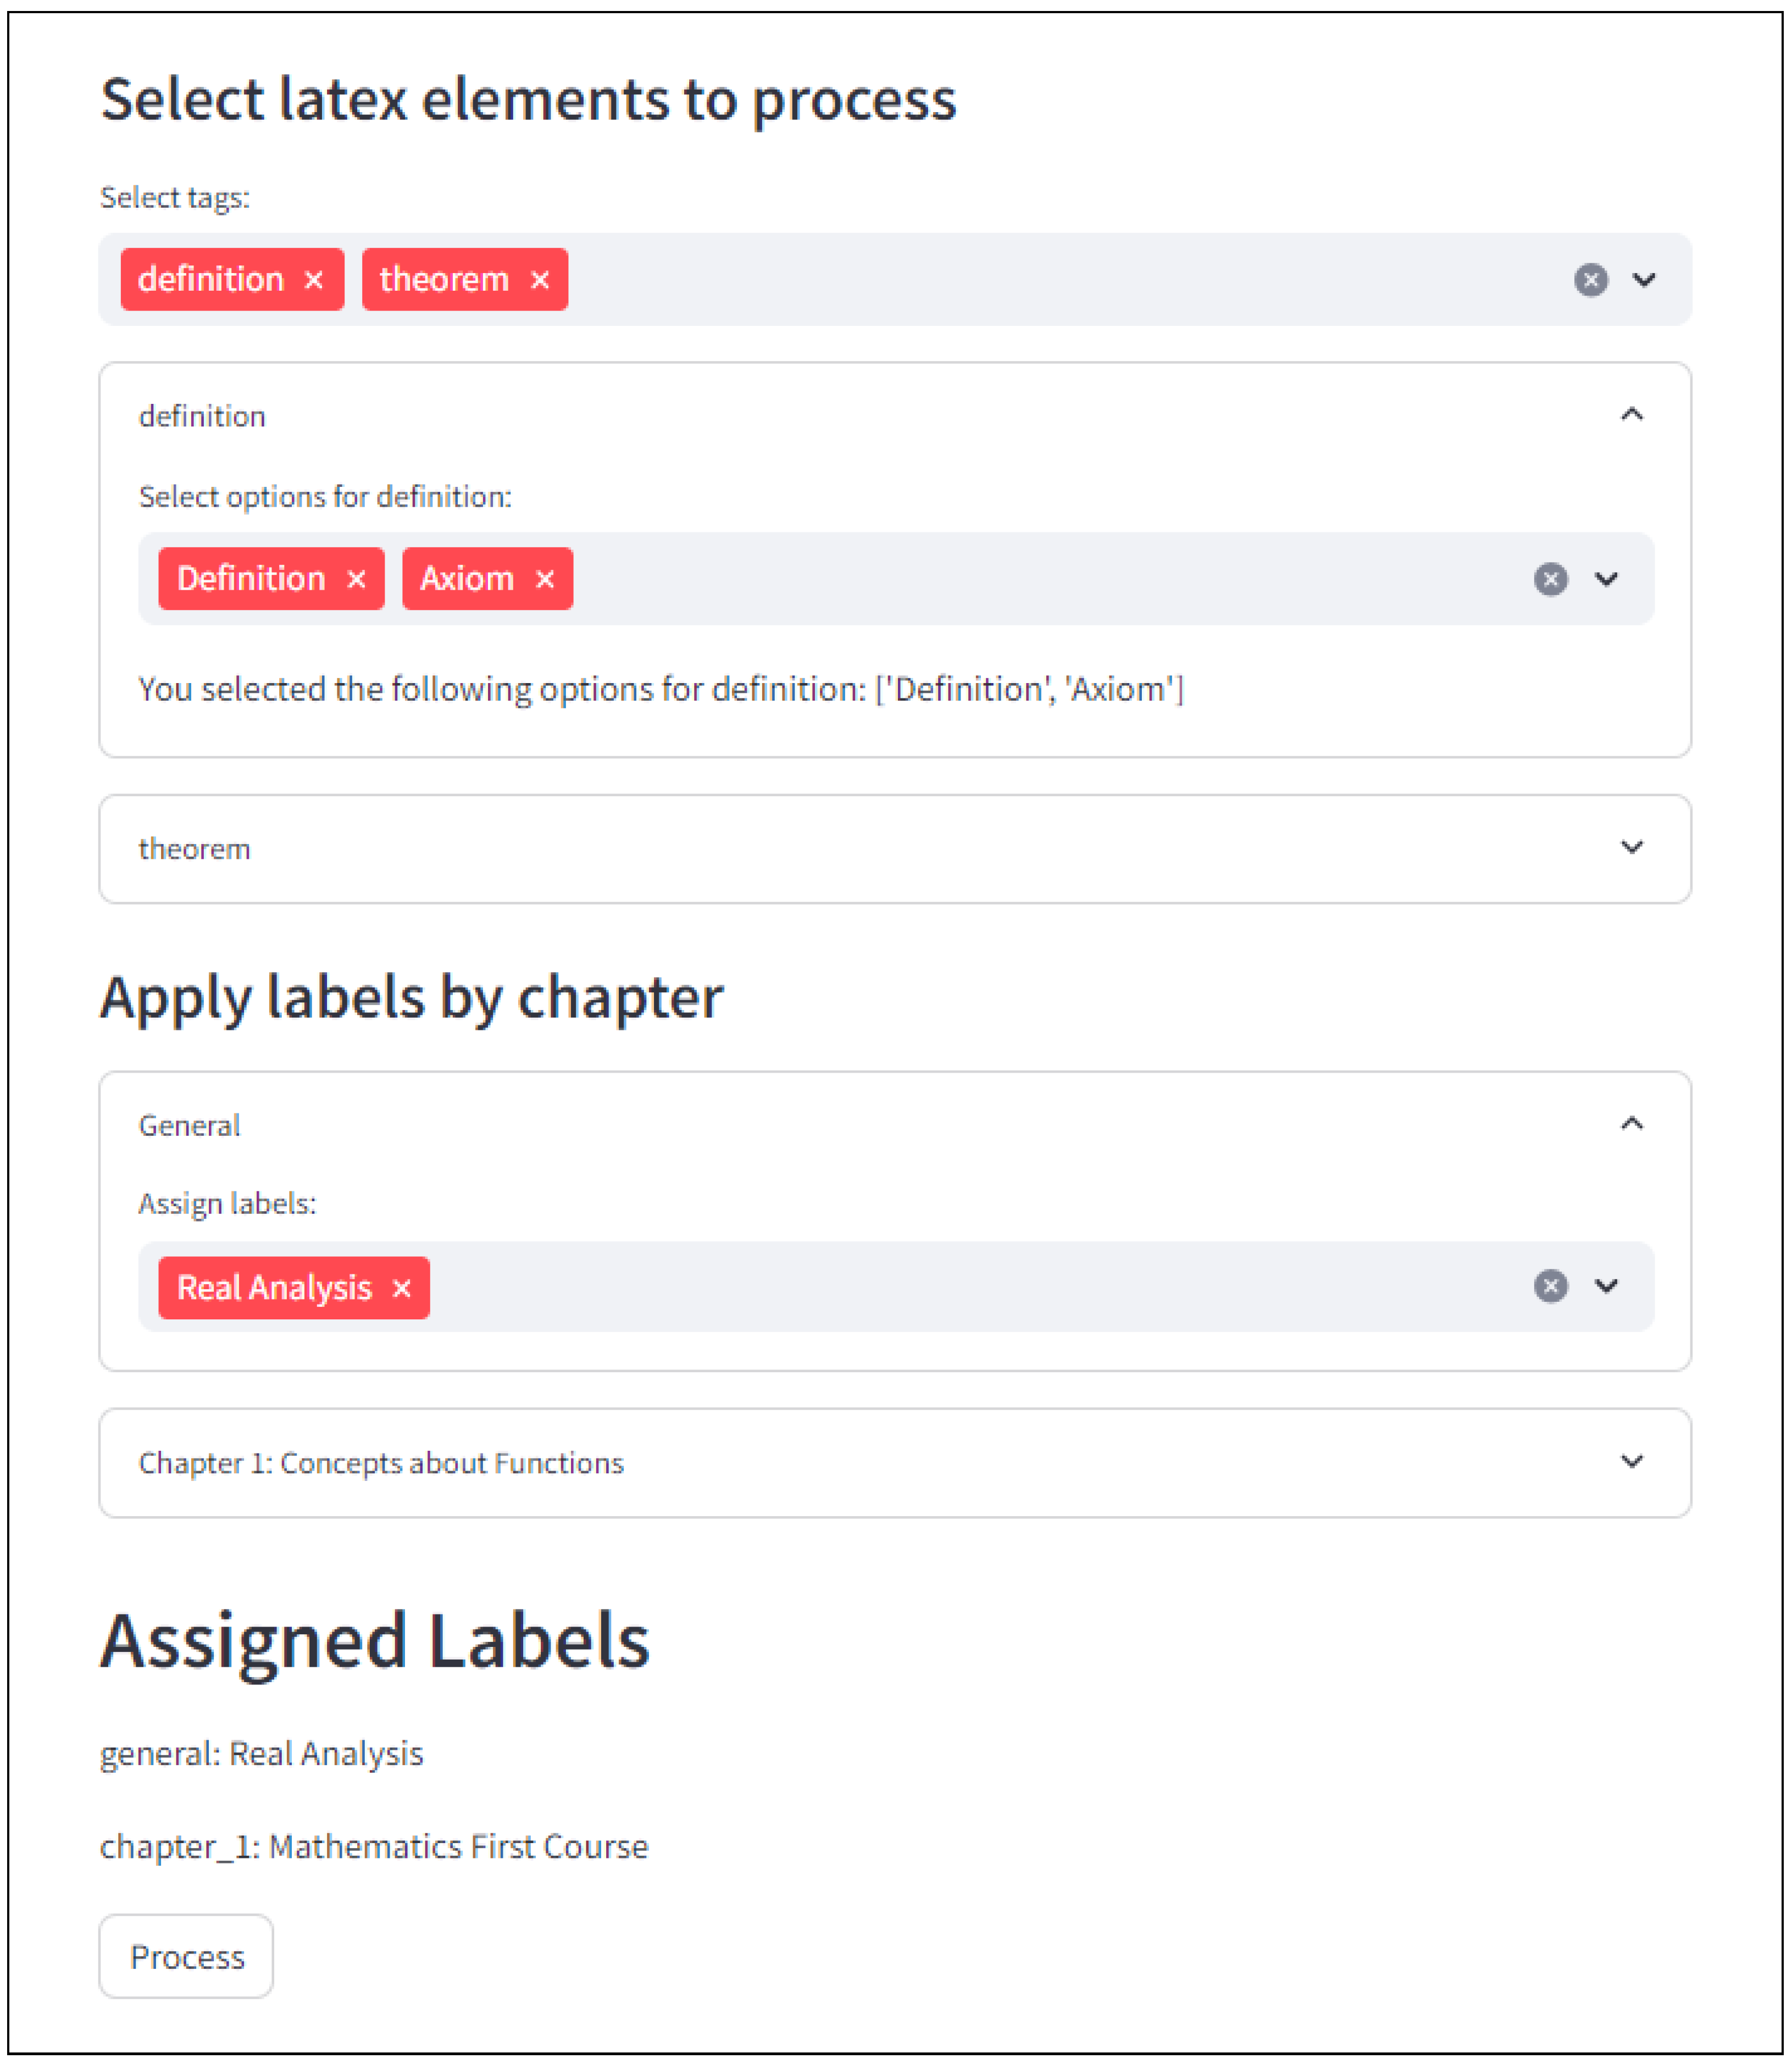Clear all selected tags
The width and height of the screenshot is (1792, 2064).
pos(1590,280)
